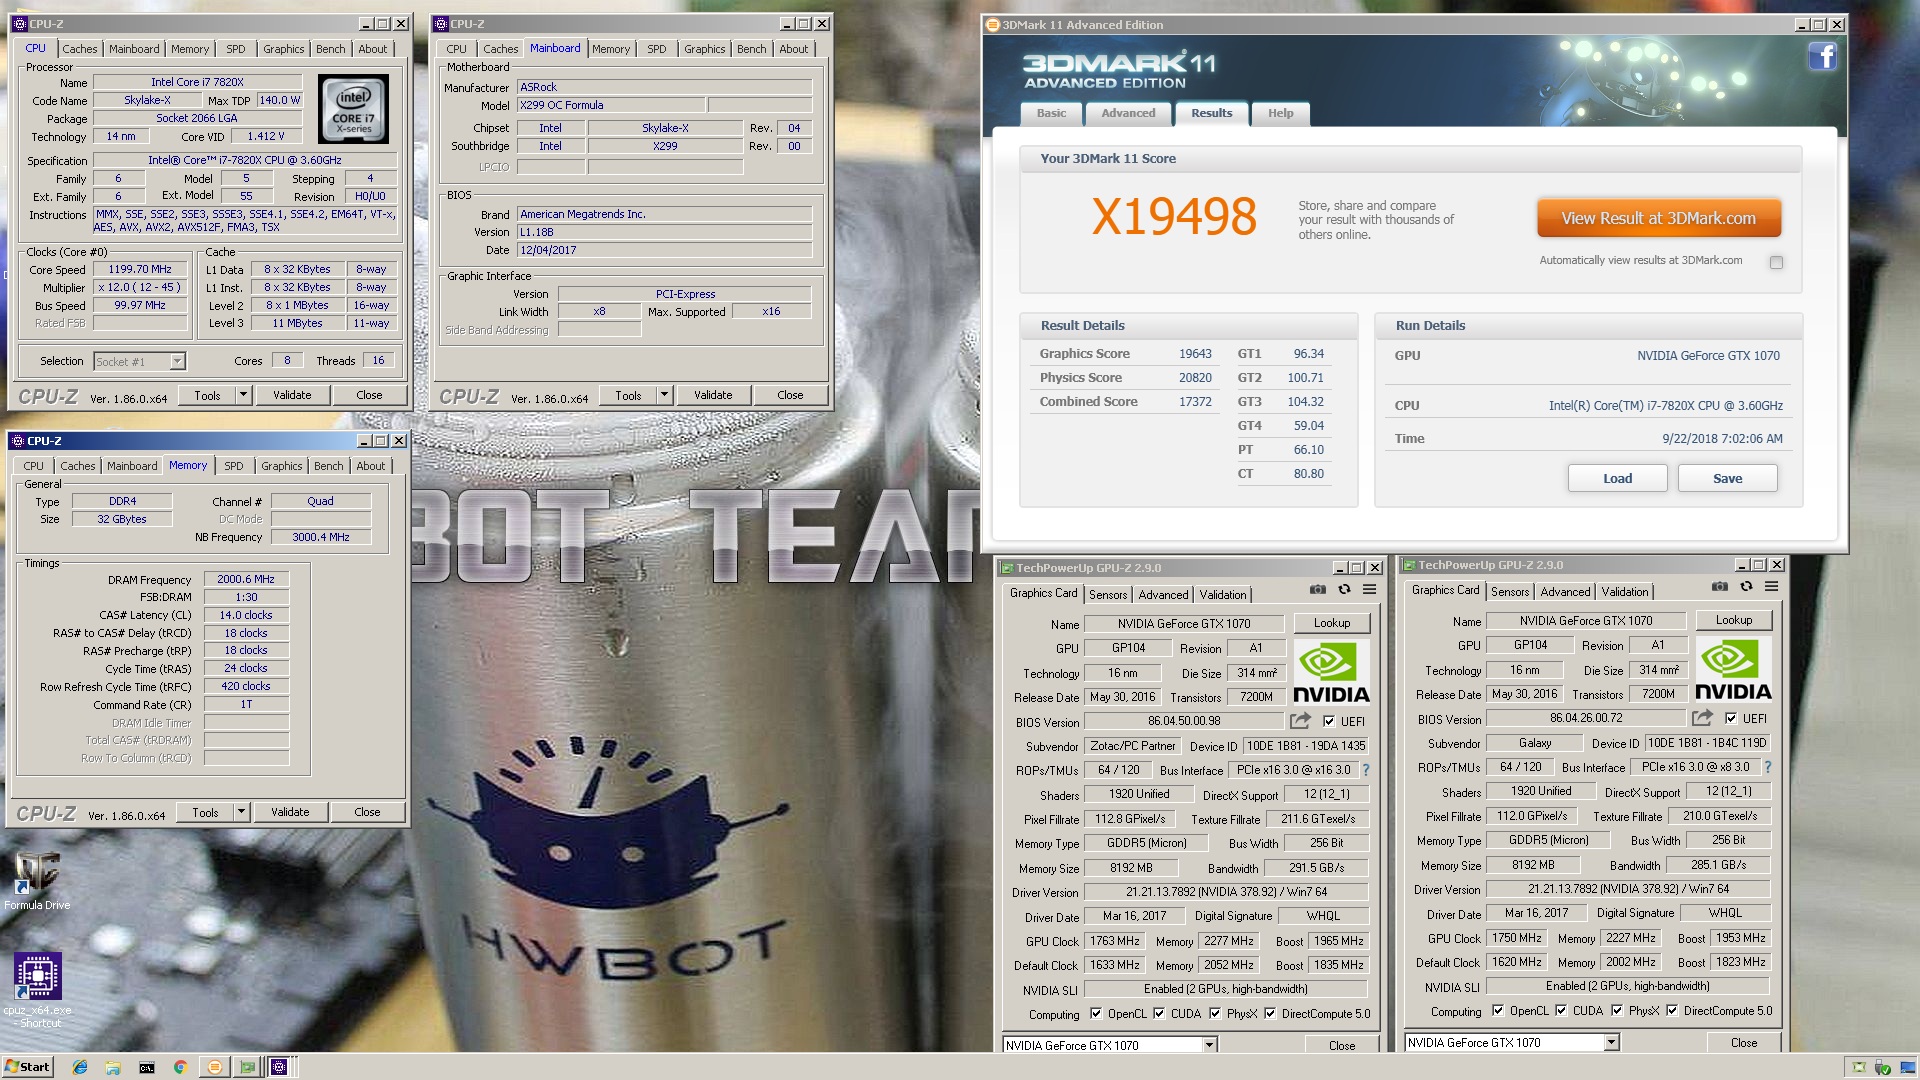
Task: Switch to CPU-Z taskbar button
Action: tap(280, 1067)
